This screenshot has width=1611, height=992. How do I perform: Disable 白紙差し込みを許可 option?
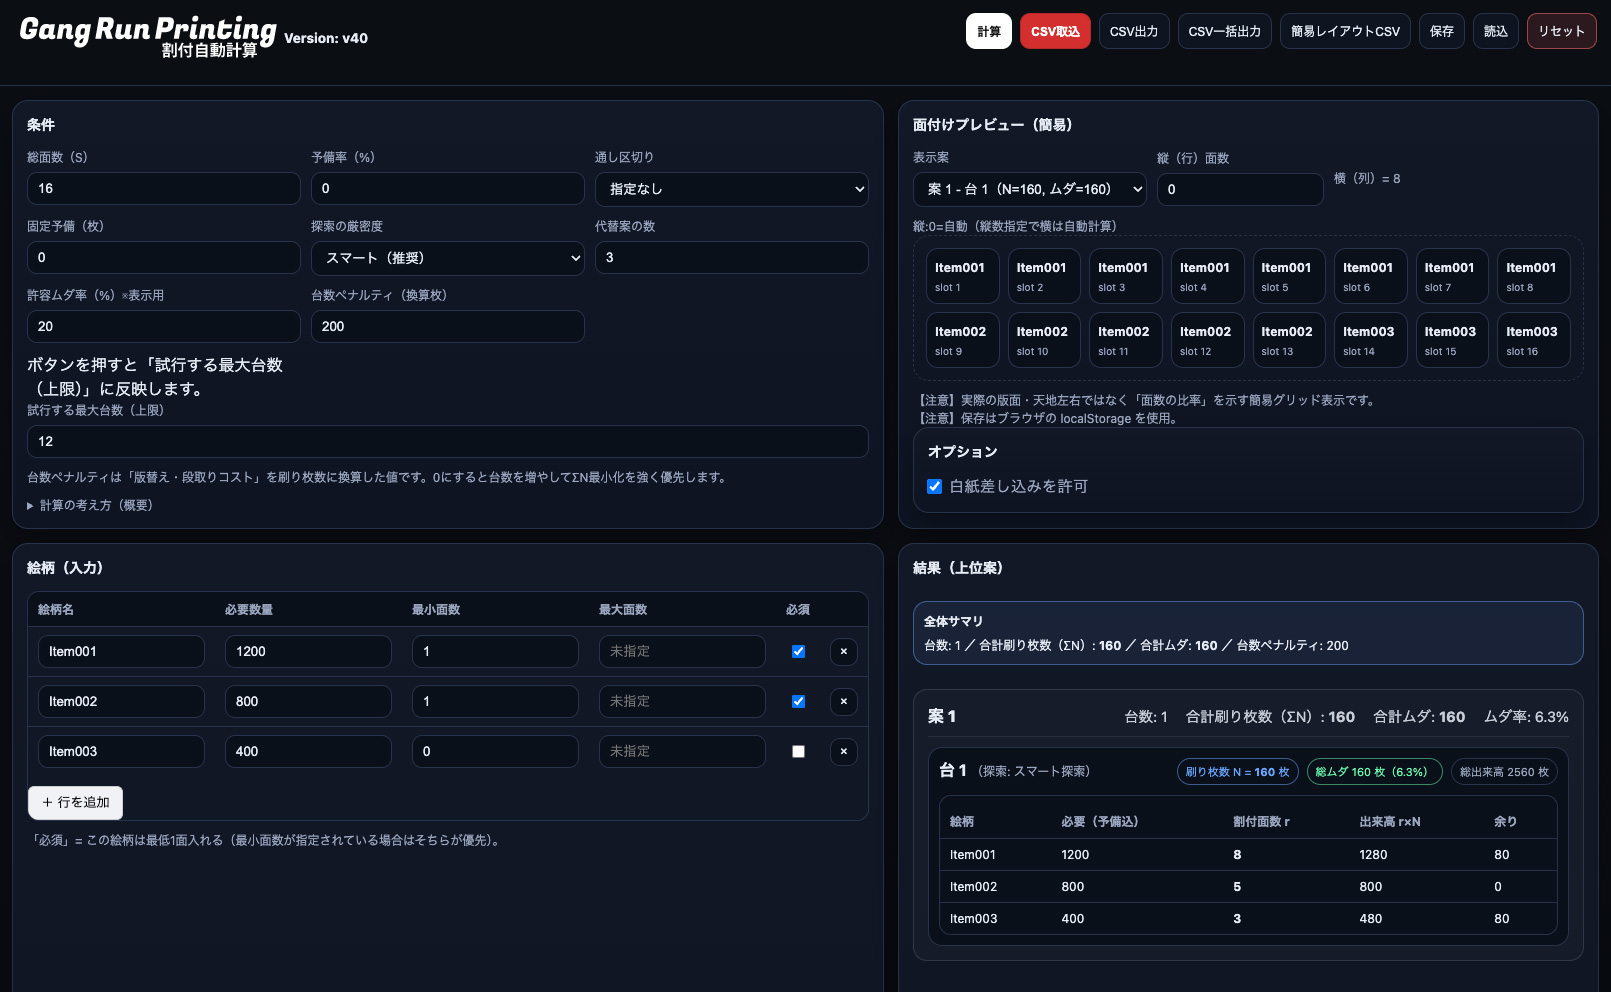[x=934, y=486]
